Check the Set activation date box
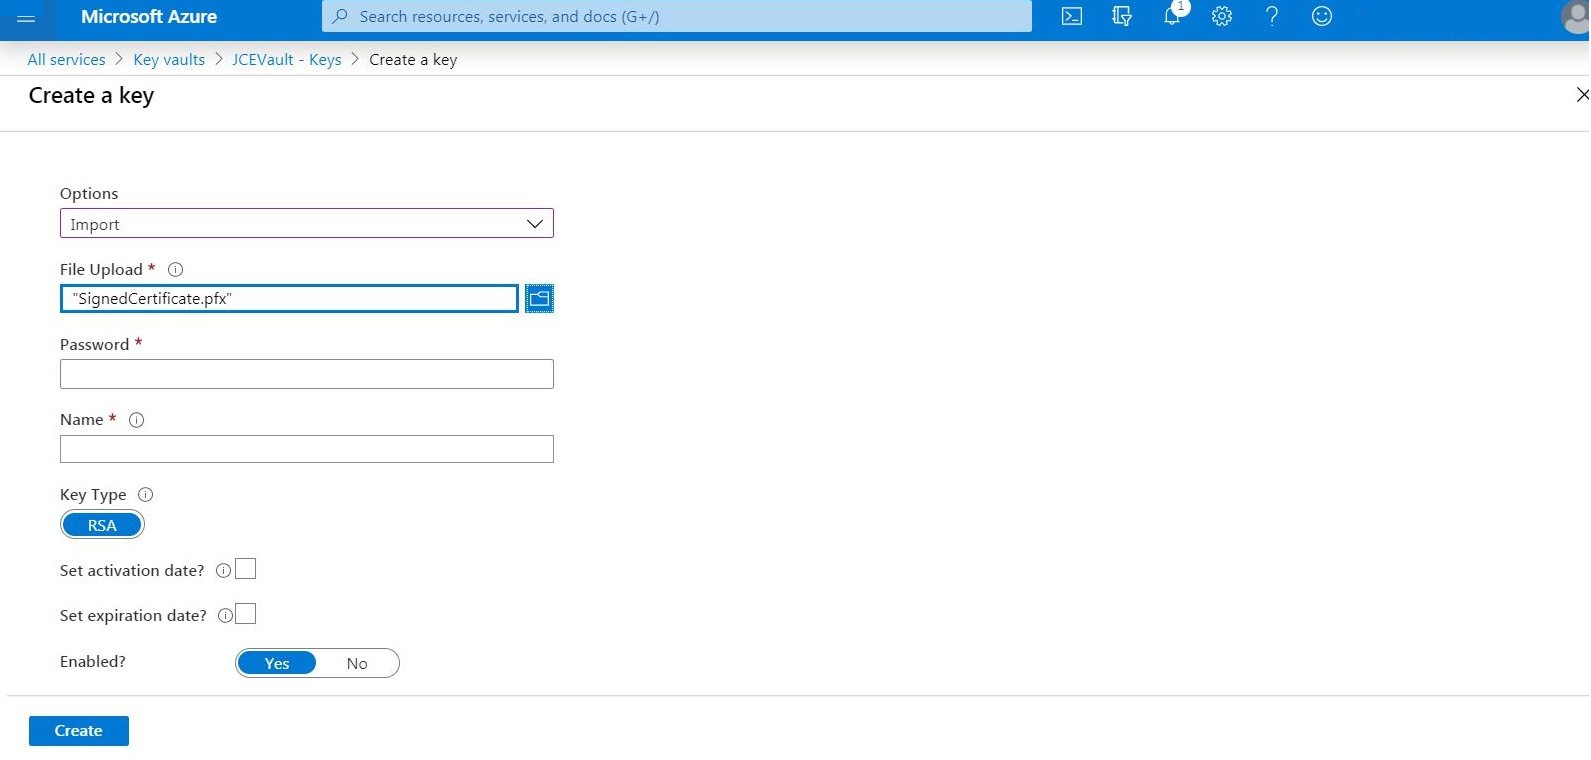The height and width of the screenshot is (760, 1591). point(246,569)
